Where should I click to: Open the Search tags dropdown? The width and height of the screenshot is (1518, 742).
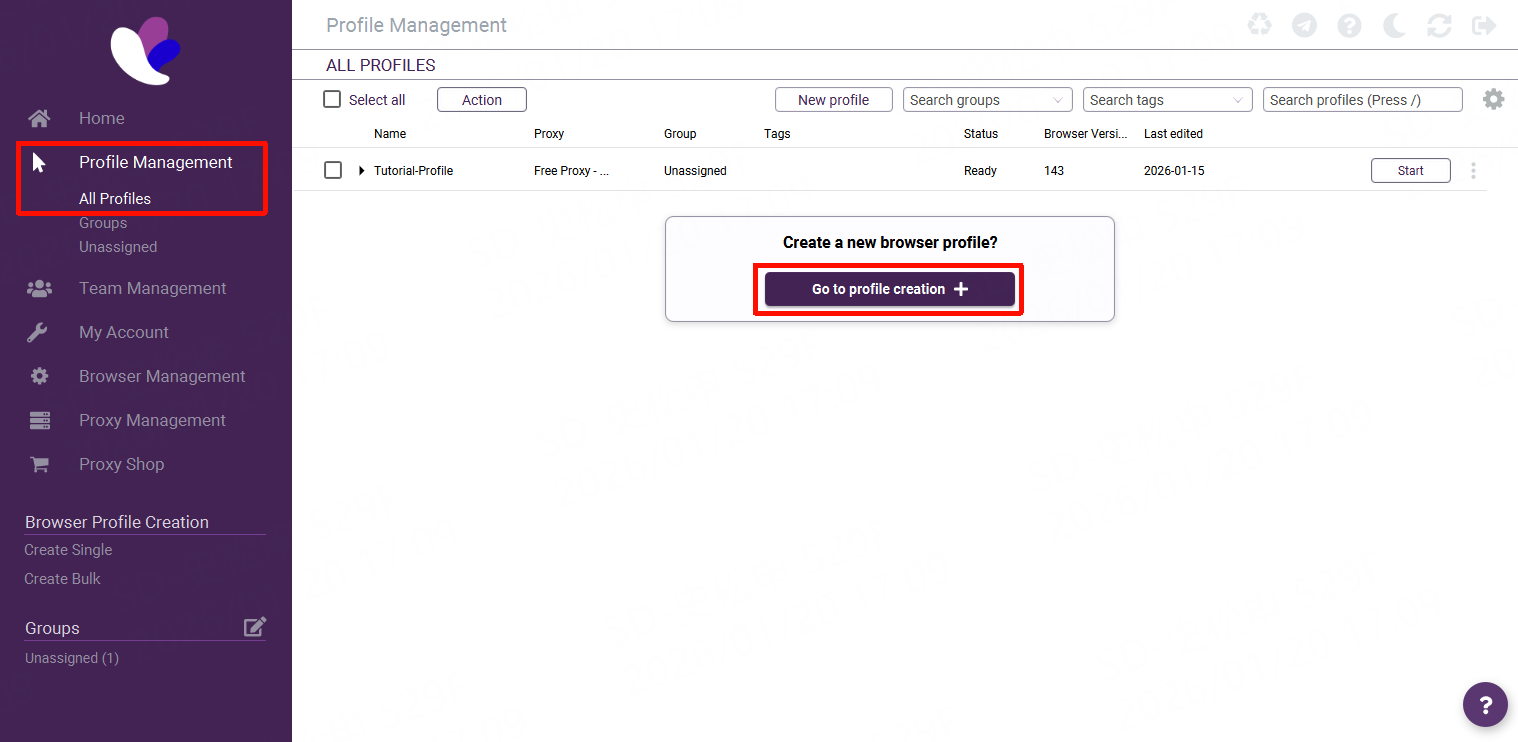(x=1167, y=100)
